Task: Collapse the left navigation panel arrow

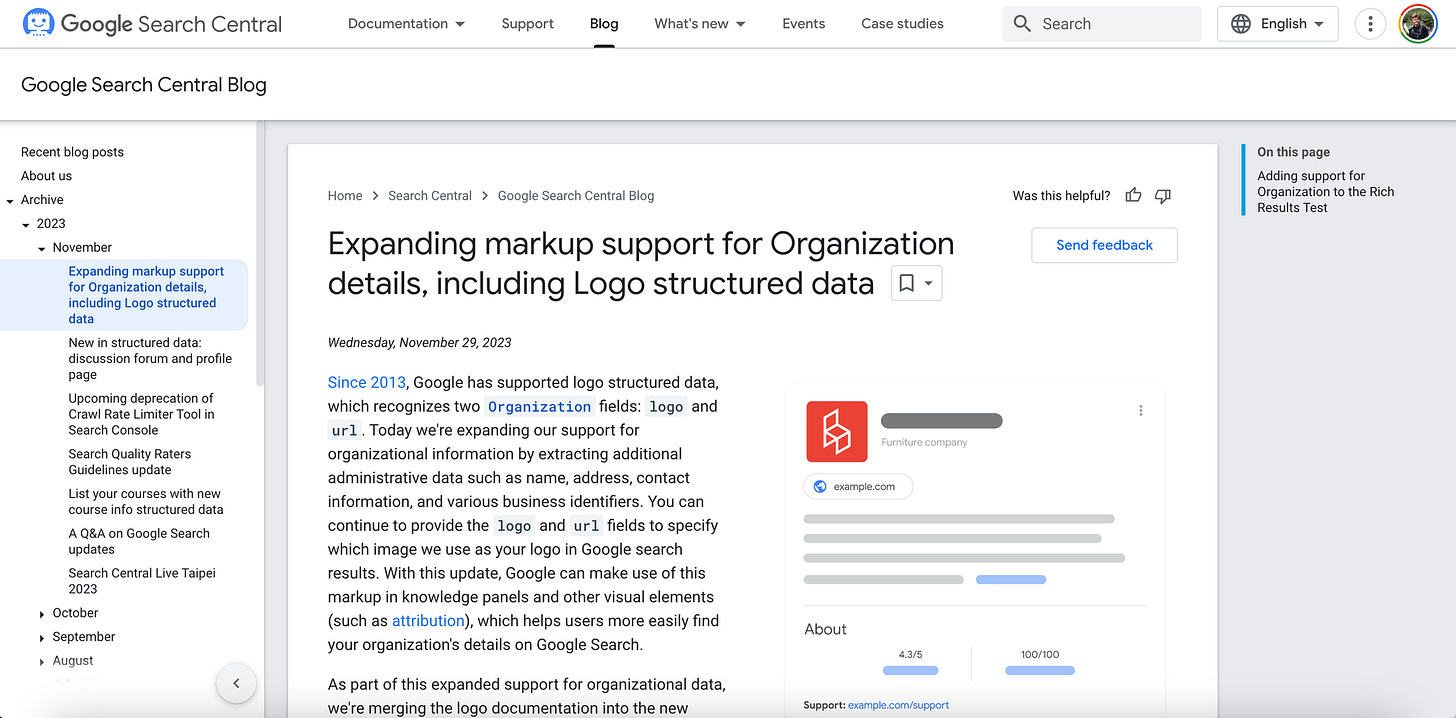Action: tap(236, 684)
